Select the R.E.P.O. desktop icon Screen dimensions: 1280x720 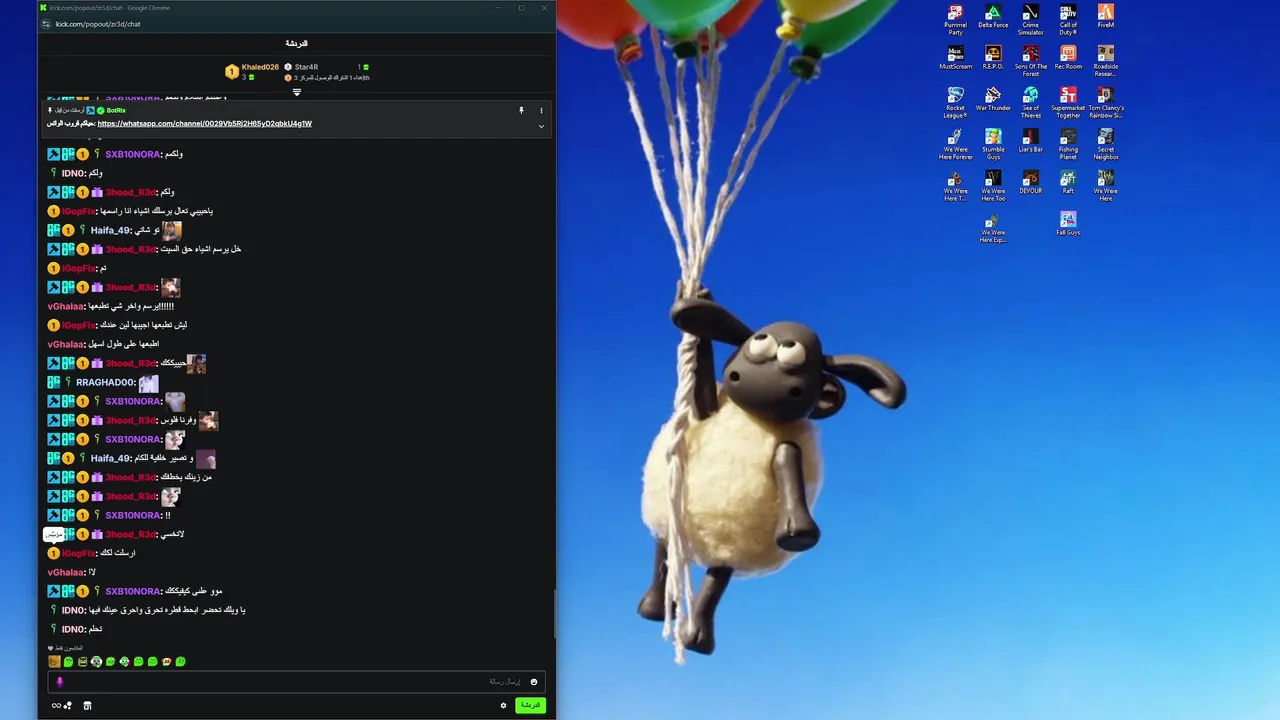[993, 58]
